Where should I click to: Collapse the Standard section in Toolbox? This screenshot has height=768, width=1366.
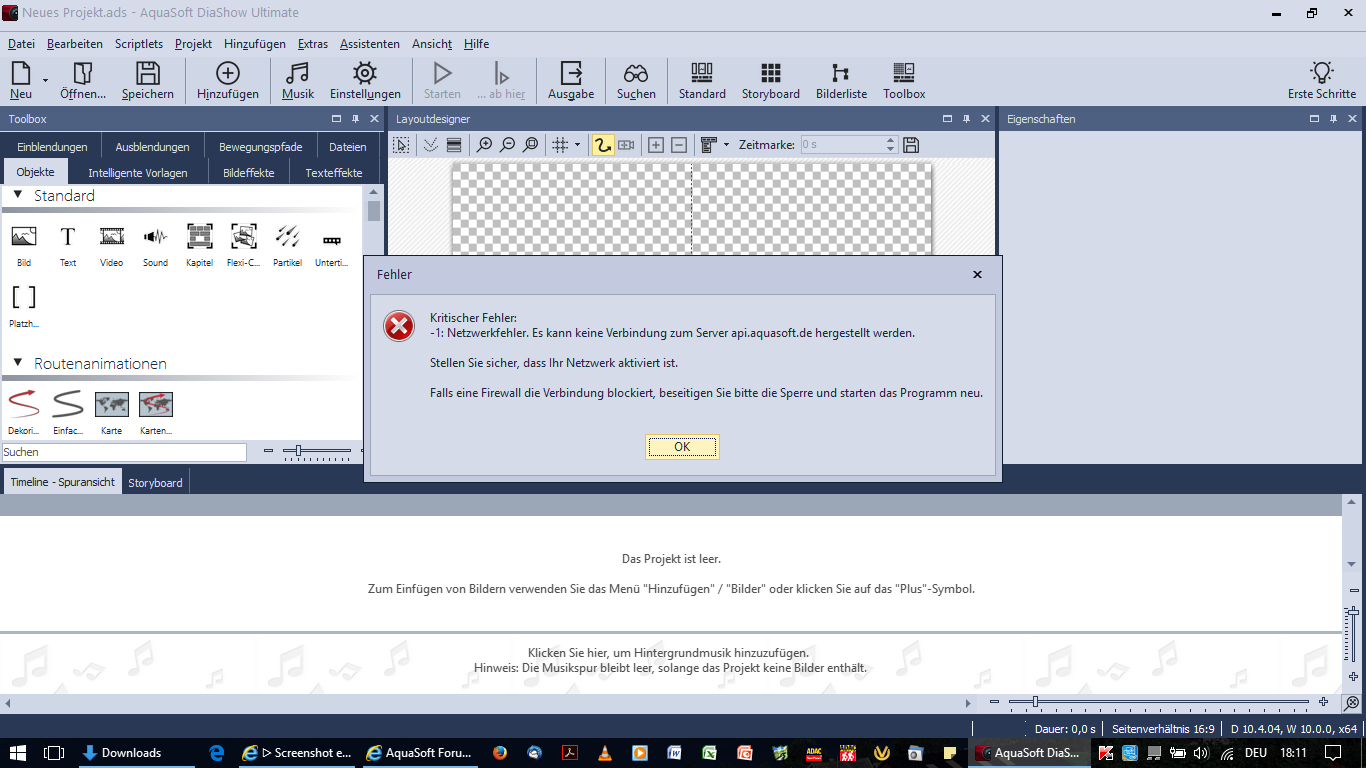[18, 196]
